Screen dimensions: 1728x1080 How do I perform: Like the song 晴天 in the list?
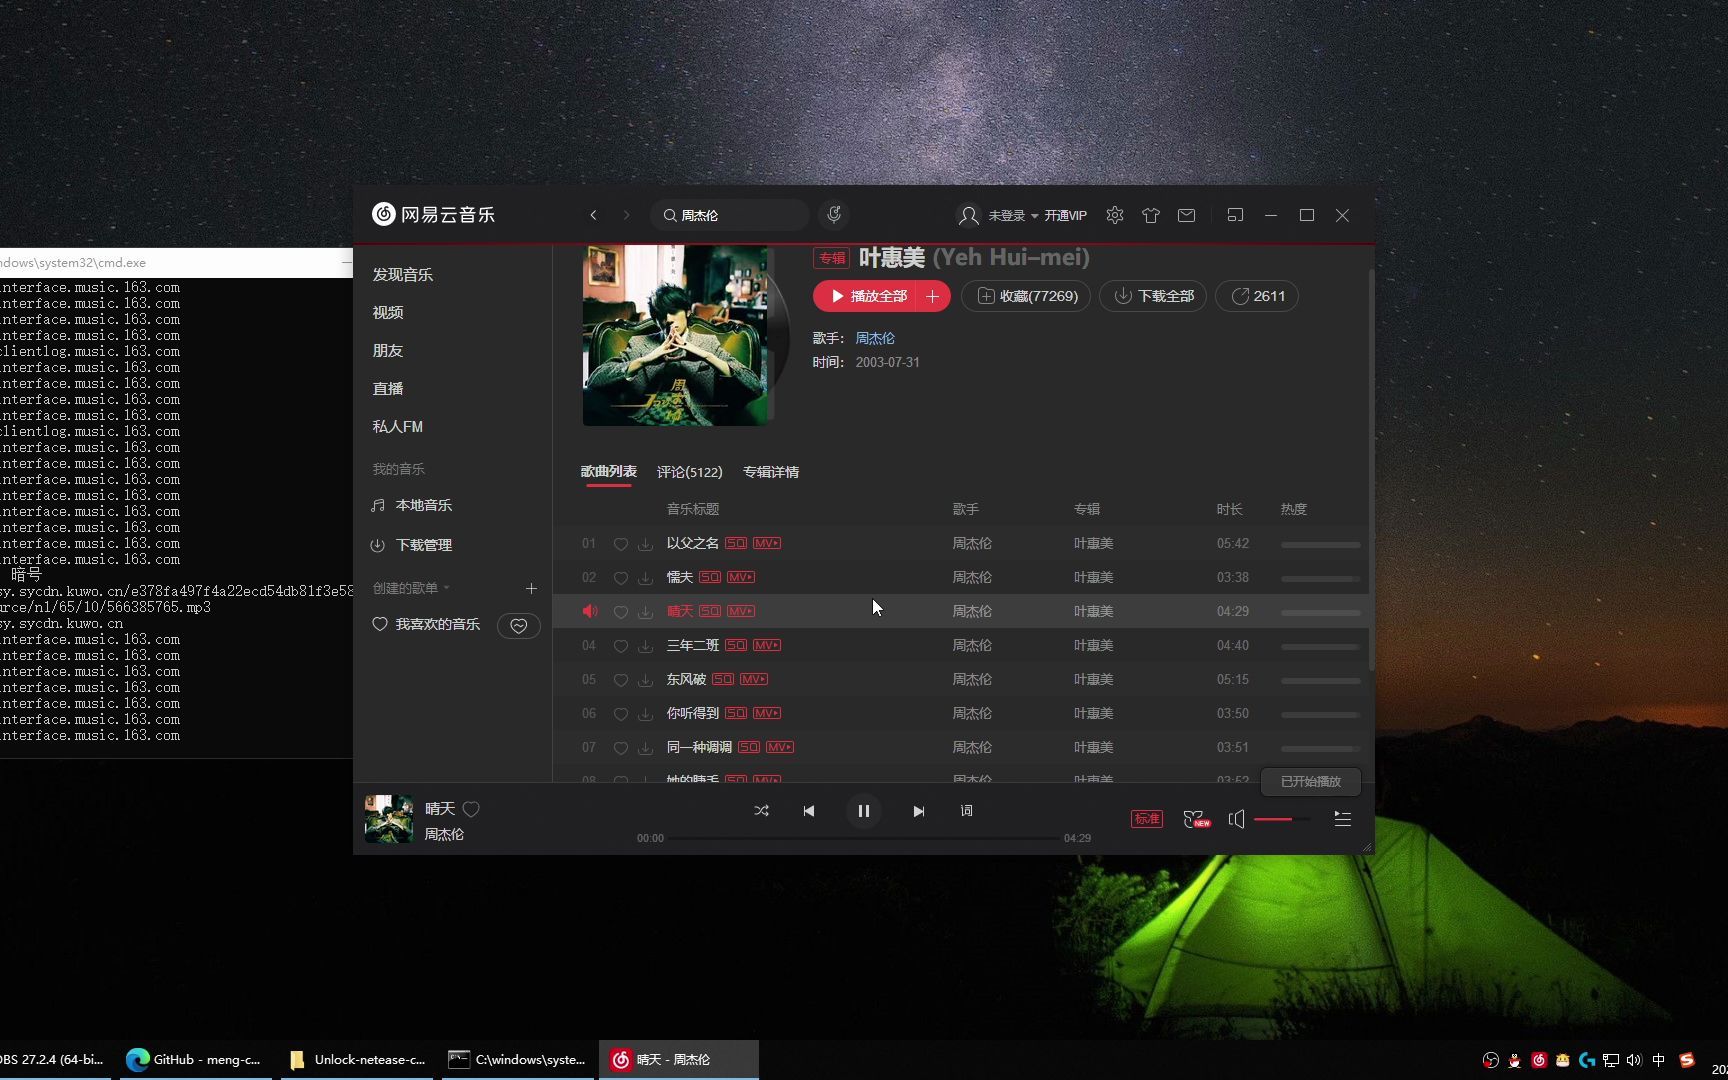point(621,612)
